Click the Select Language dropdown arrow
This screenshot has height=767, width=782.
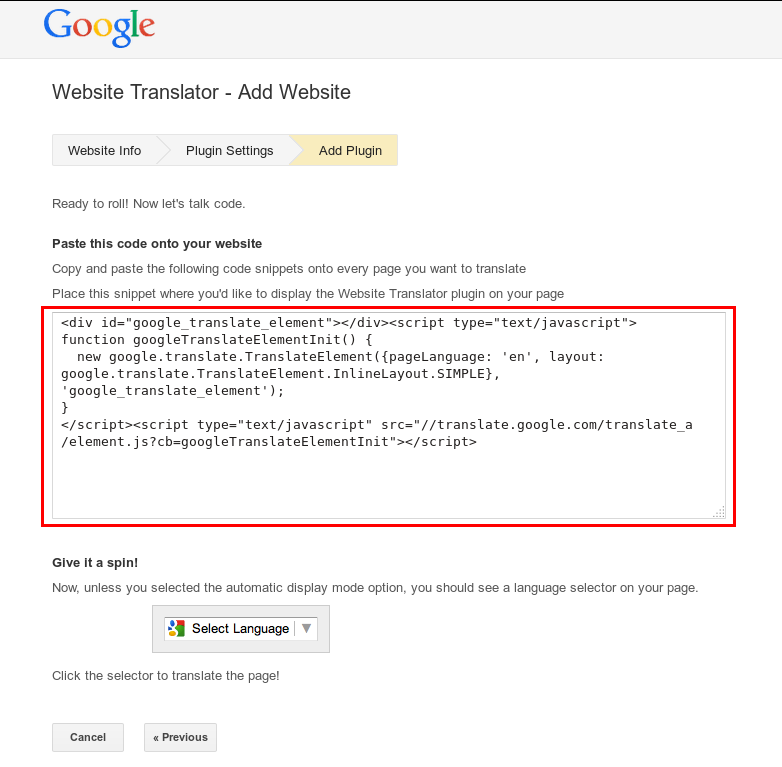306,628
